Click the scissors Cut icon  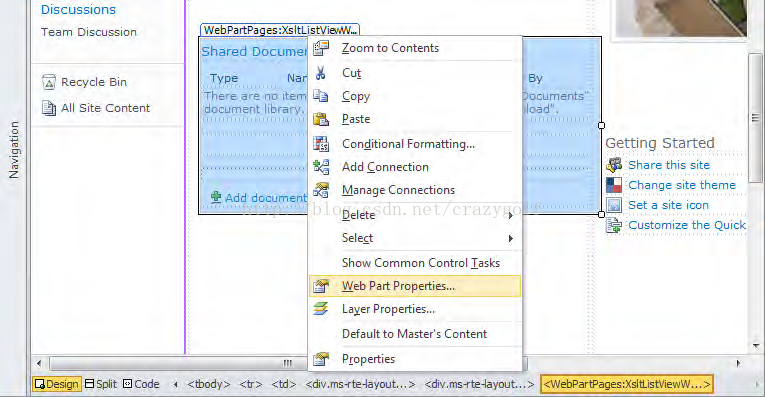[x=321, y=73]
